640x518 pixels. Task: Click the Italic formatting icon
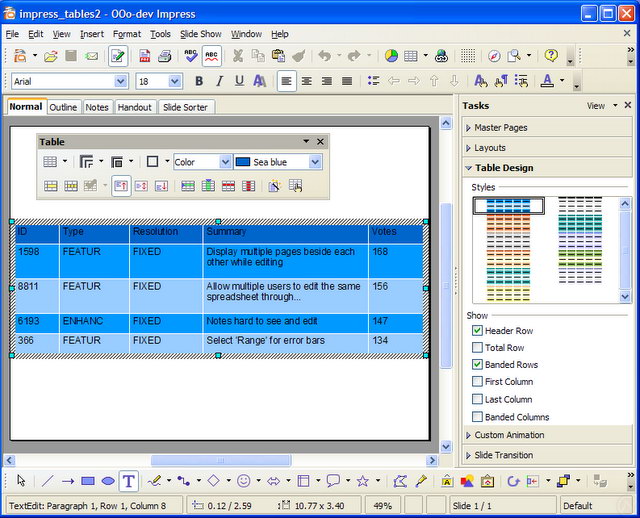coord(218,81)
